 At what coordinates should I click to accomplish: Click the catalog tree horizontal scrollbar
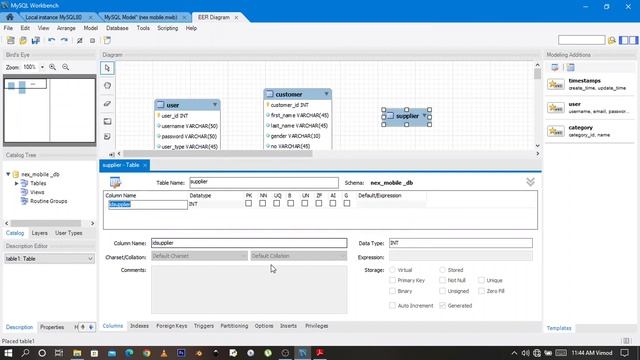(46, 223)
